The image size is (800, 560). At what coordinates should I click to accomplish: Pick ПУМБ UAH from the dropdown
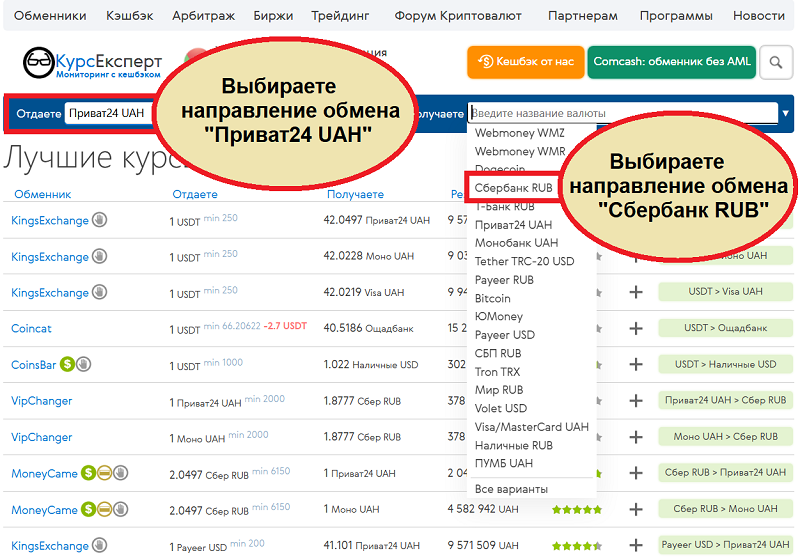(x=504, y=463)
